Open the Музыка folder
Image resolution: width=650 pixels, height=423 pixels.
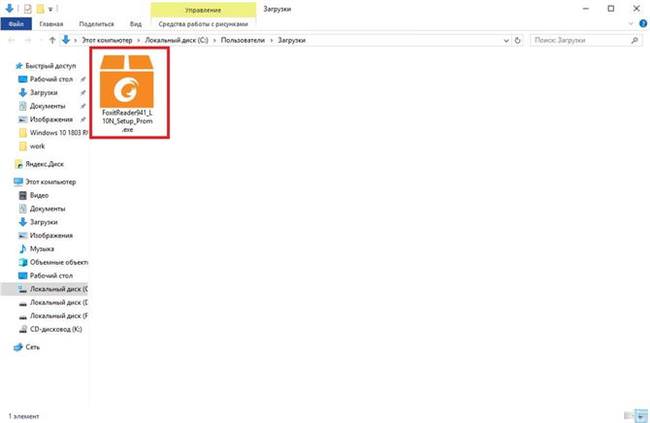pos(42,249)
